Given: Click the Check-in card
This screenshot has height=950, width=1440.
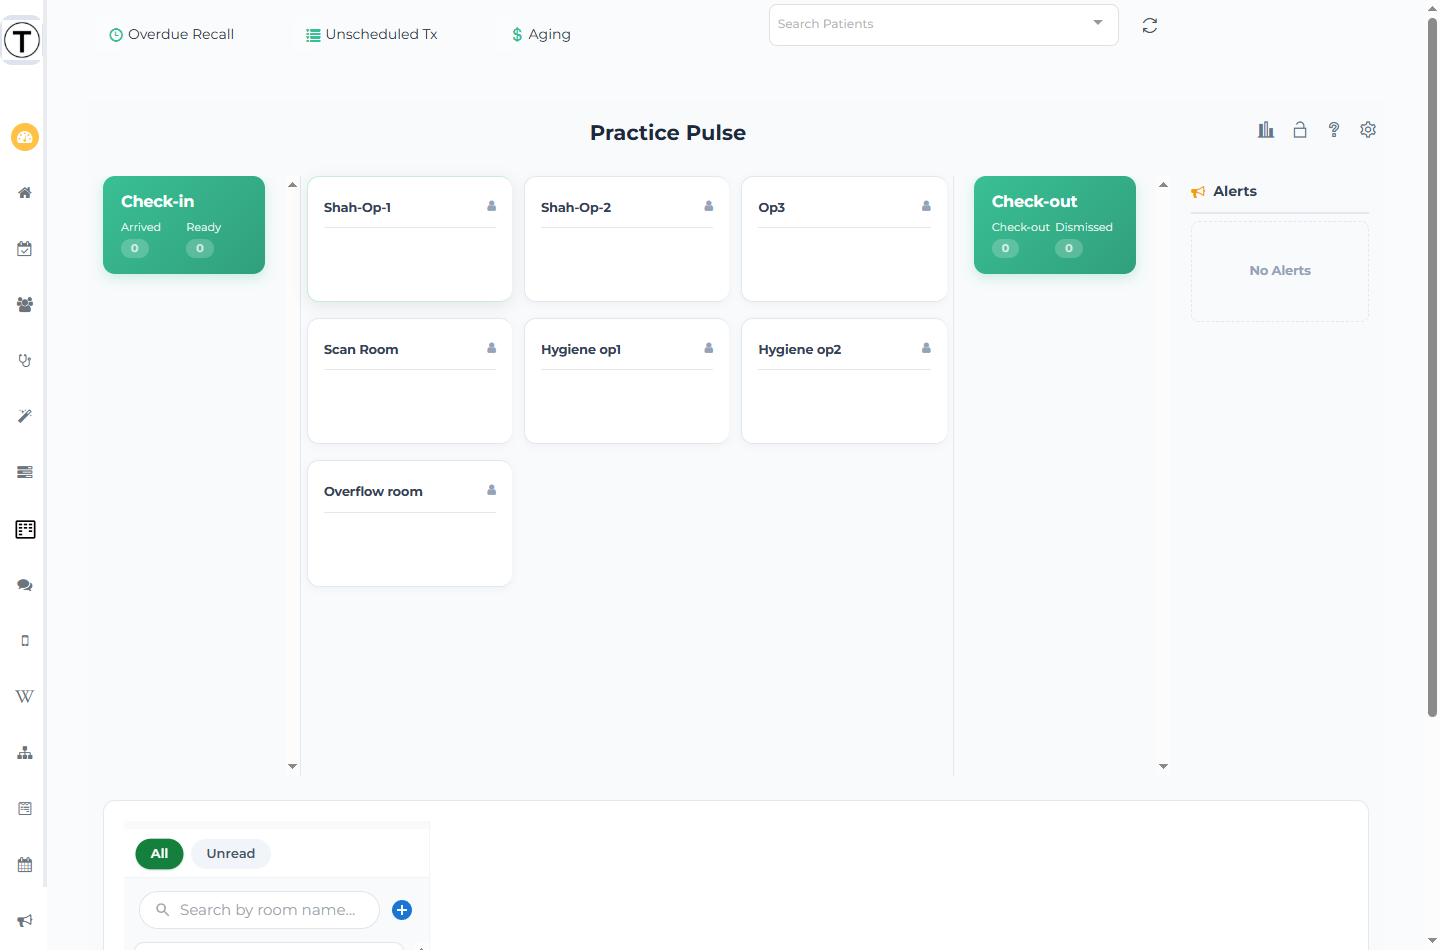Looking at the screenshot, I should 184,225.
